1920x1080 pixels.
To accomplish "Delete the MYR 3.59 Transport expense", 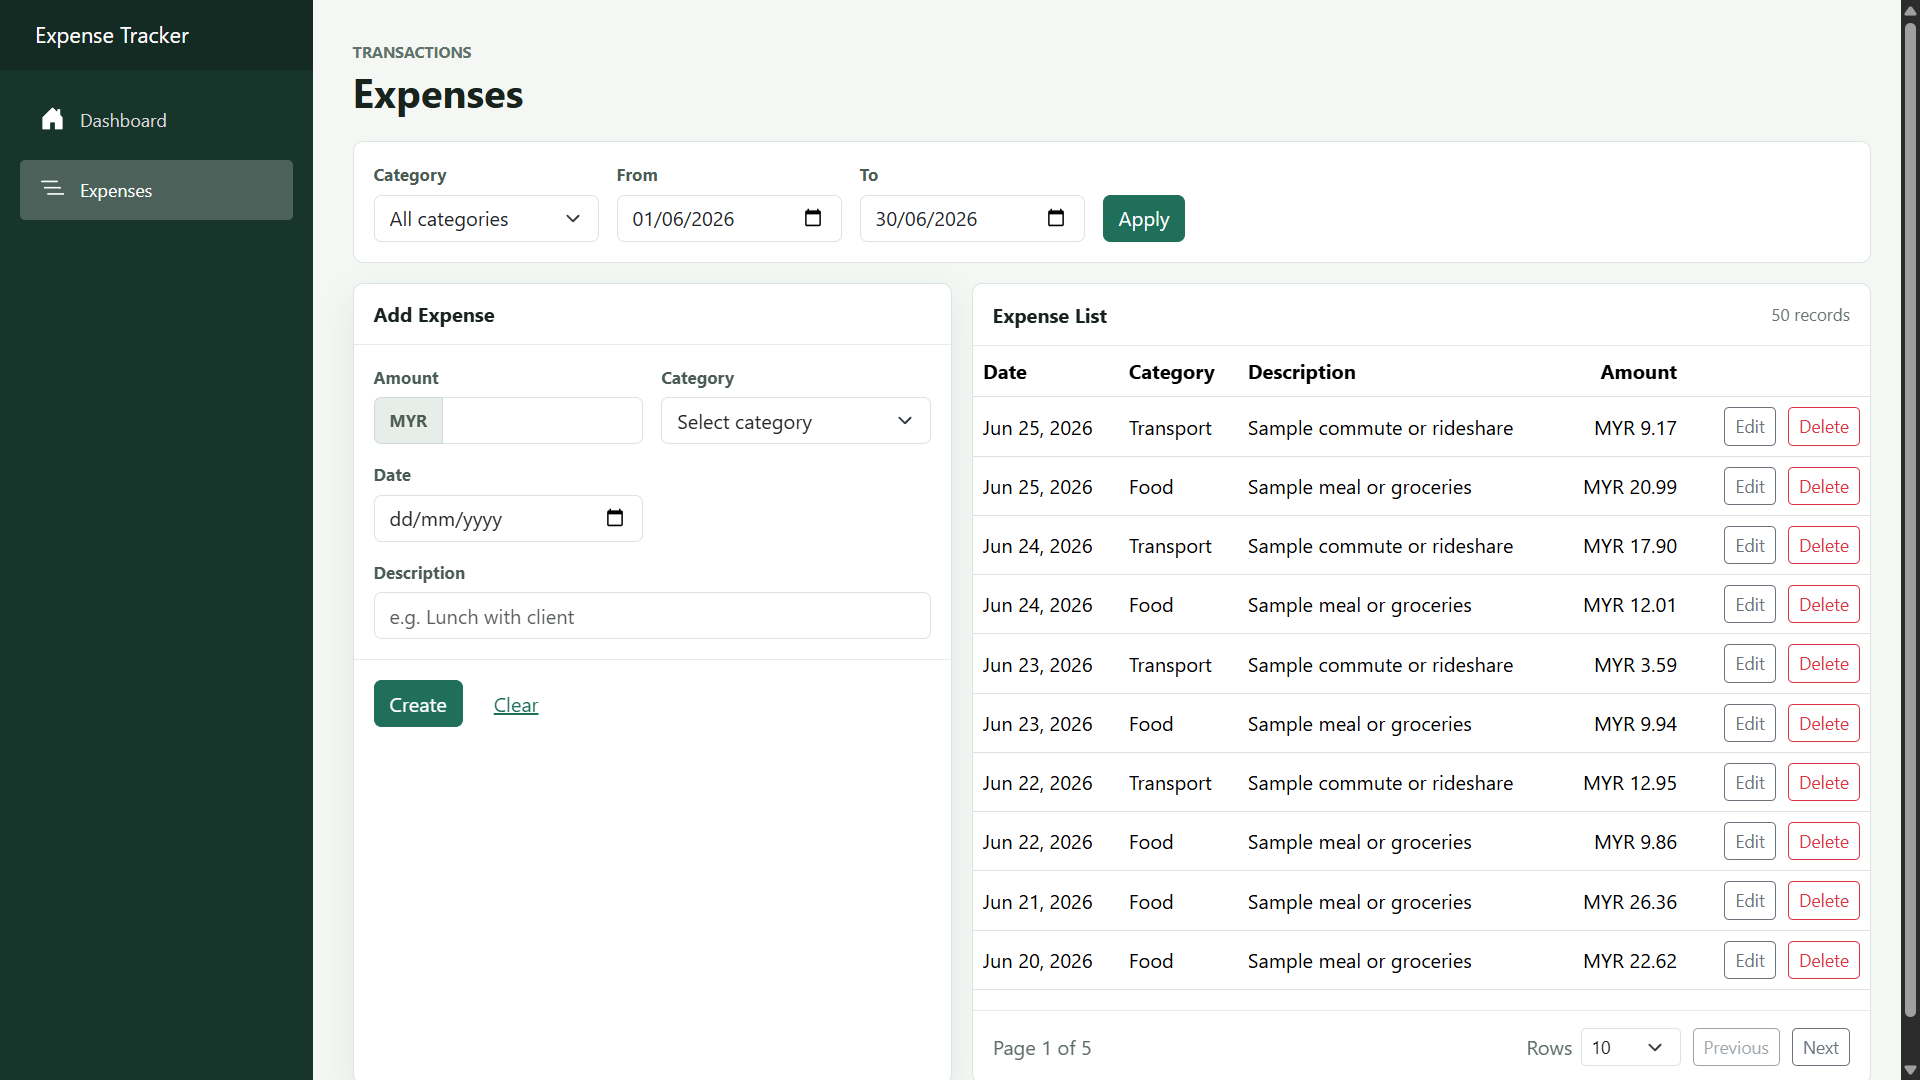I will pyautogui.click(x=1824, y=664).
